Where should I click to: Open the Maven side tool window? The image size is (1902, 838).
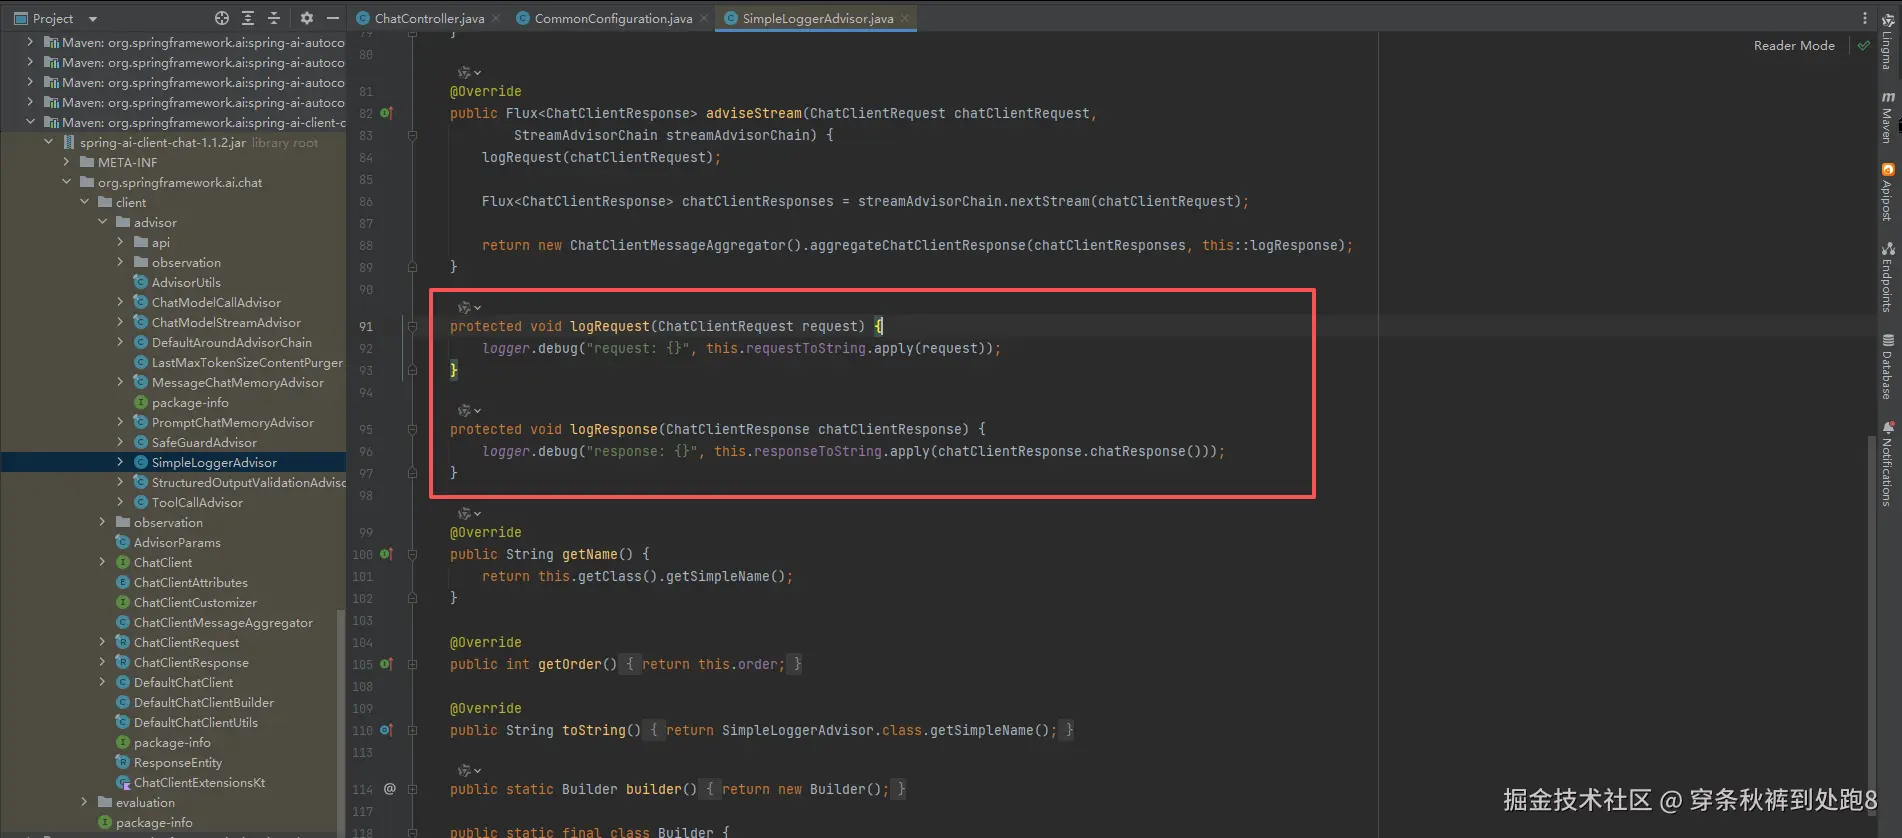click(1887, 118)
